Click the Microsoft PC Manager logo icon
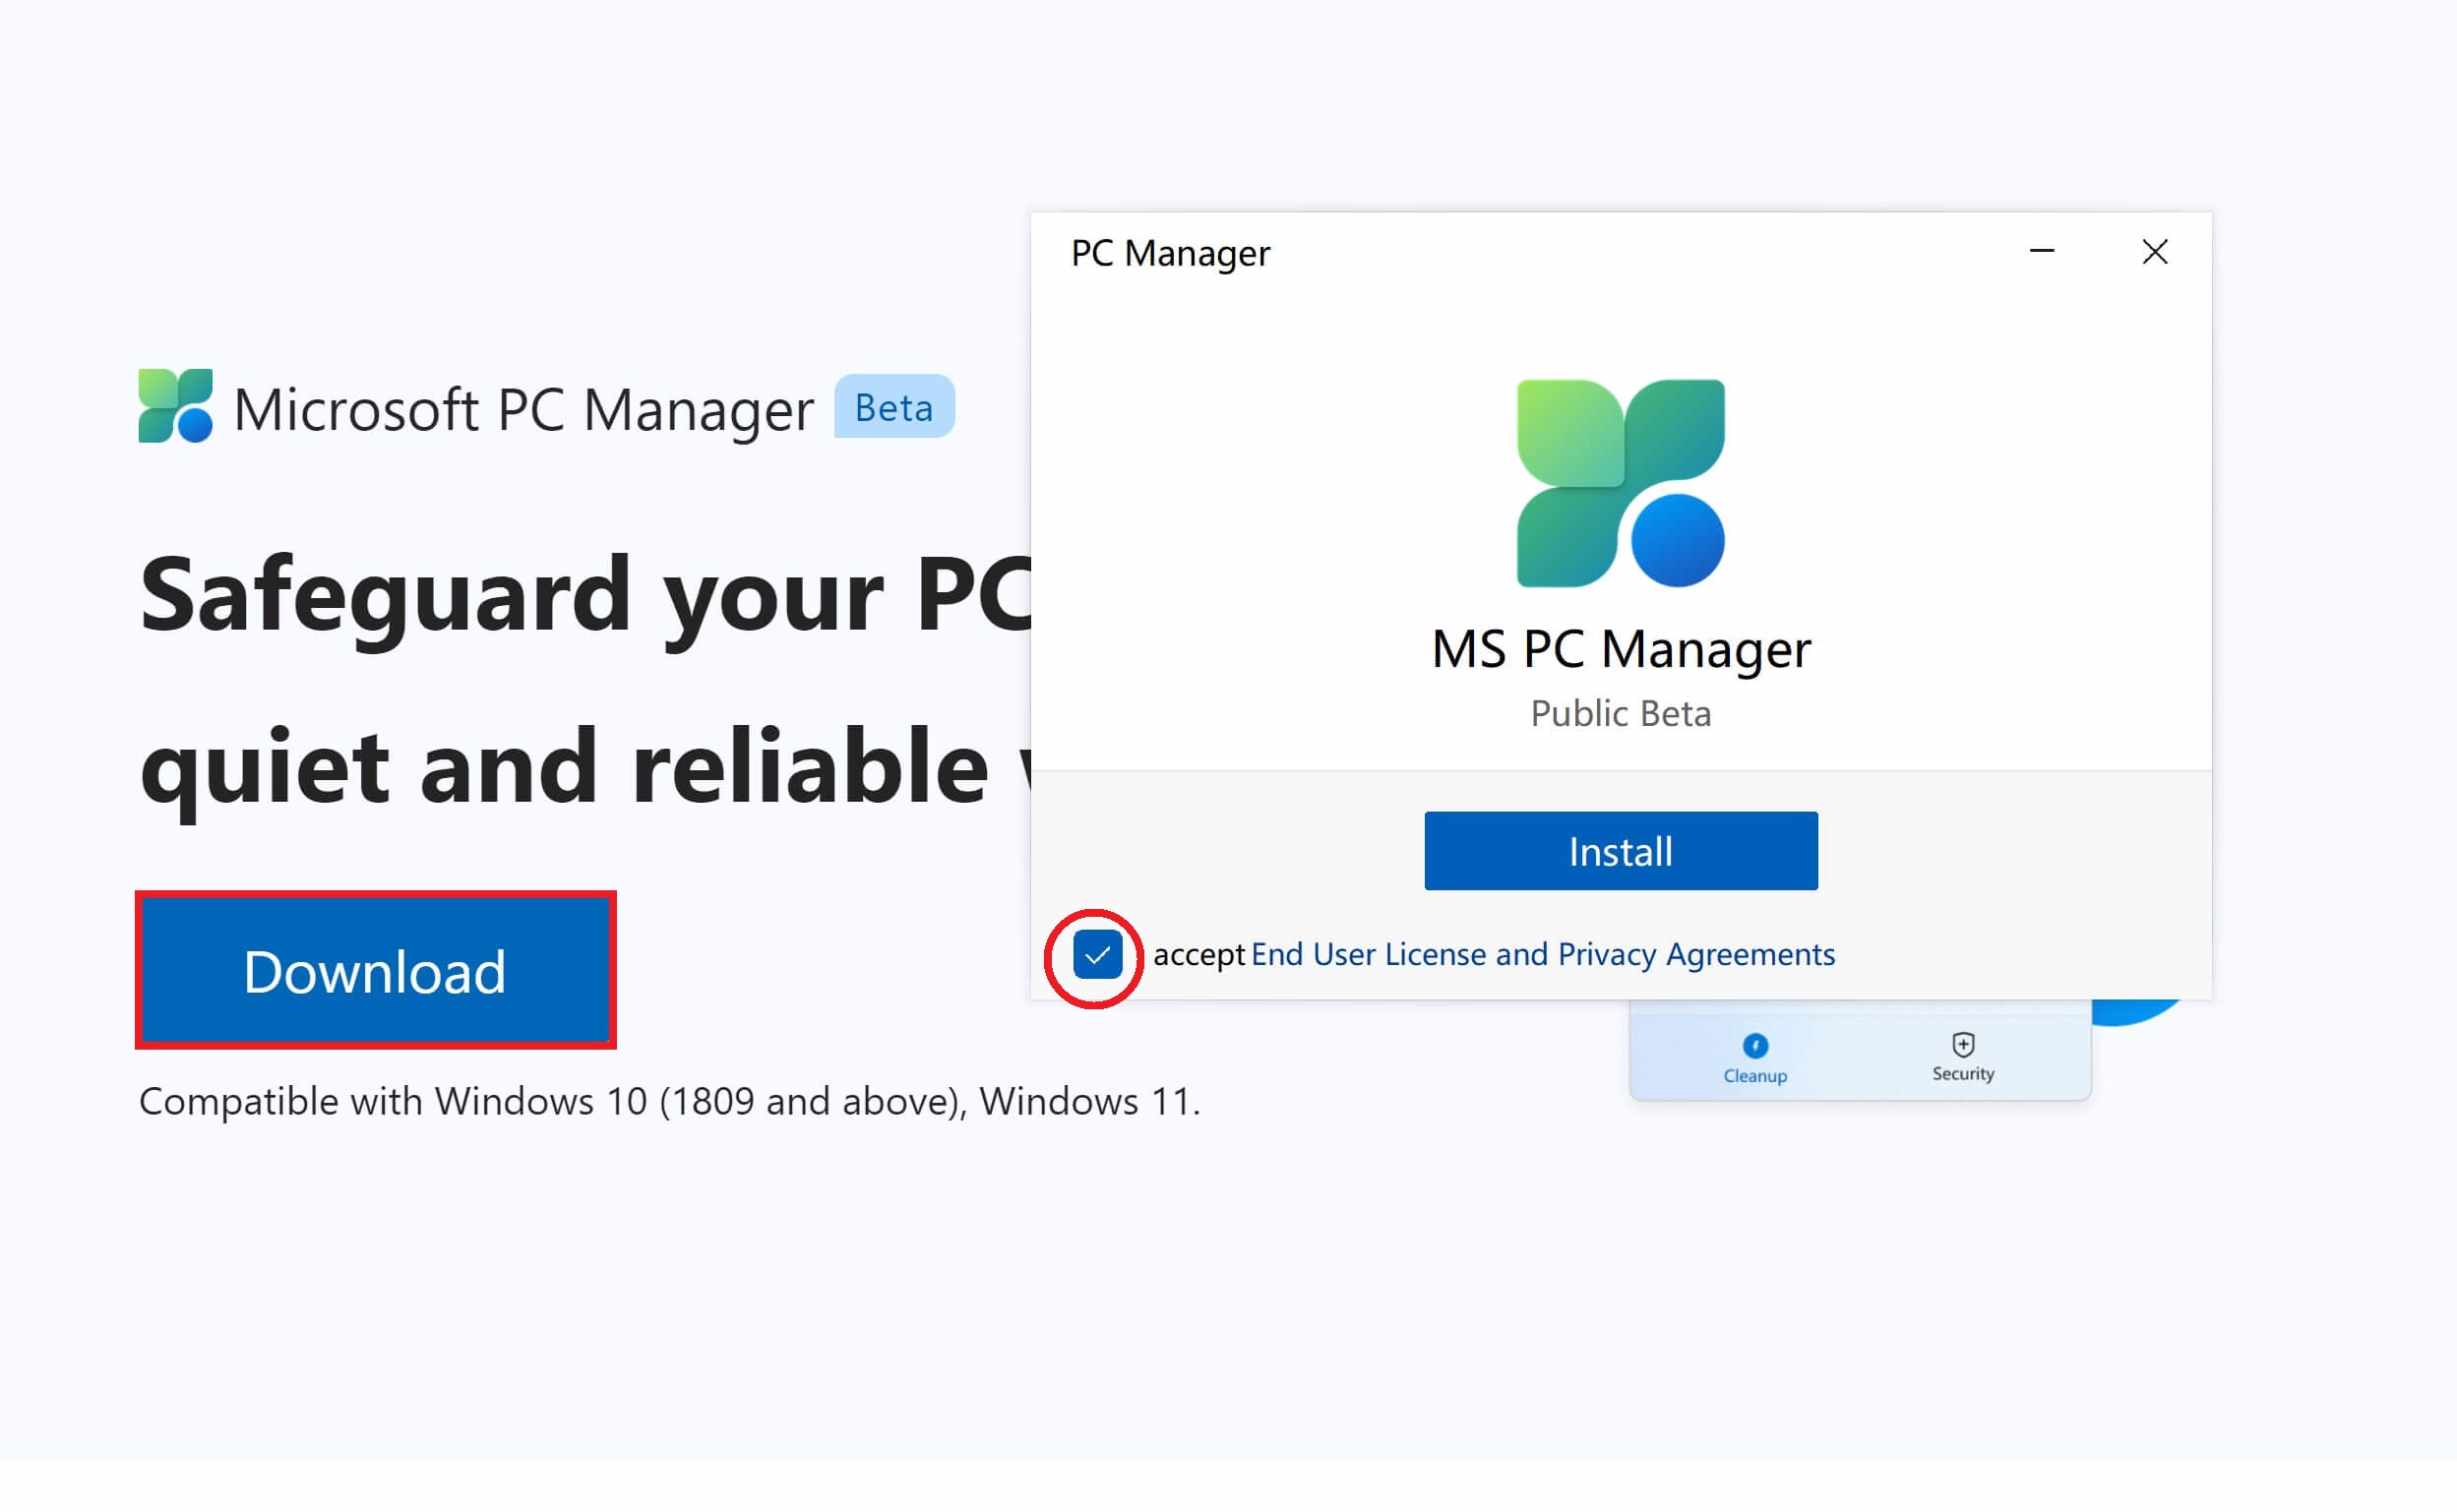Screen dimensions: 2457x1512 176,406
